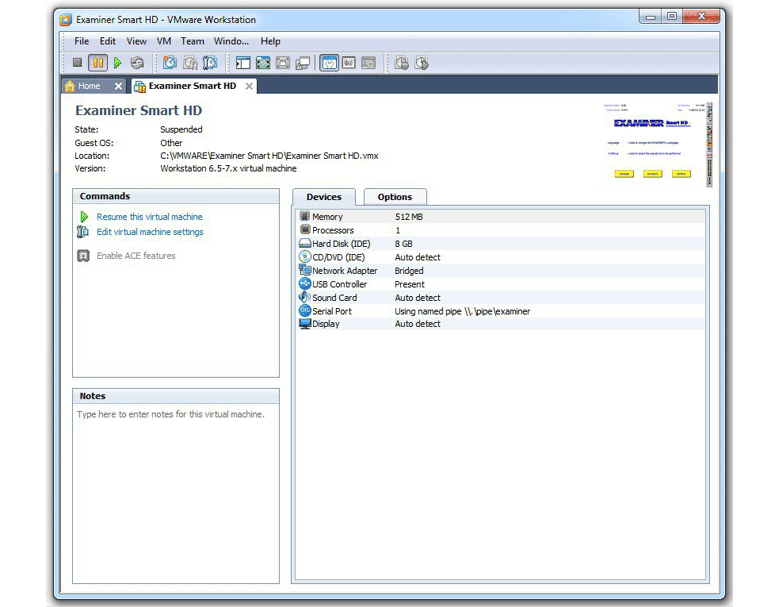
Task: Toggle the sidebar view toolbar icon
Action: pyautogui.click(x=243, y=63)
